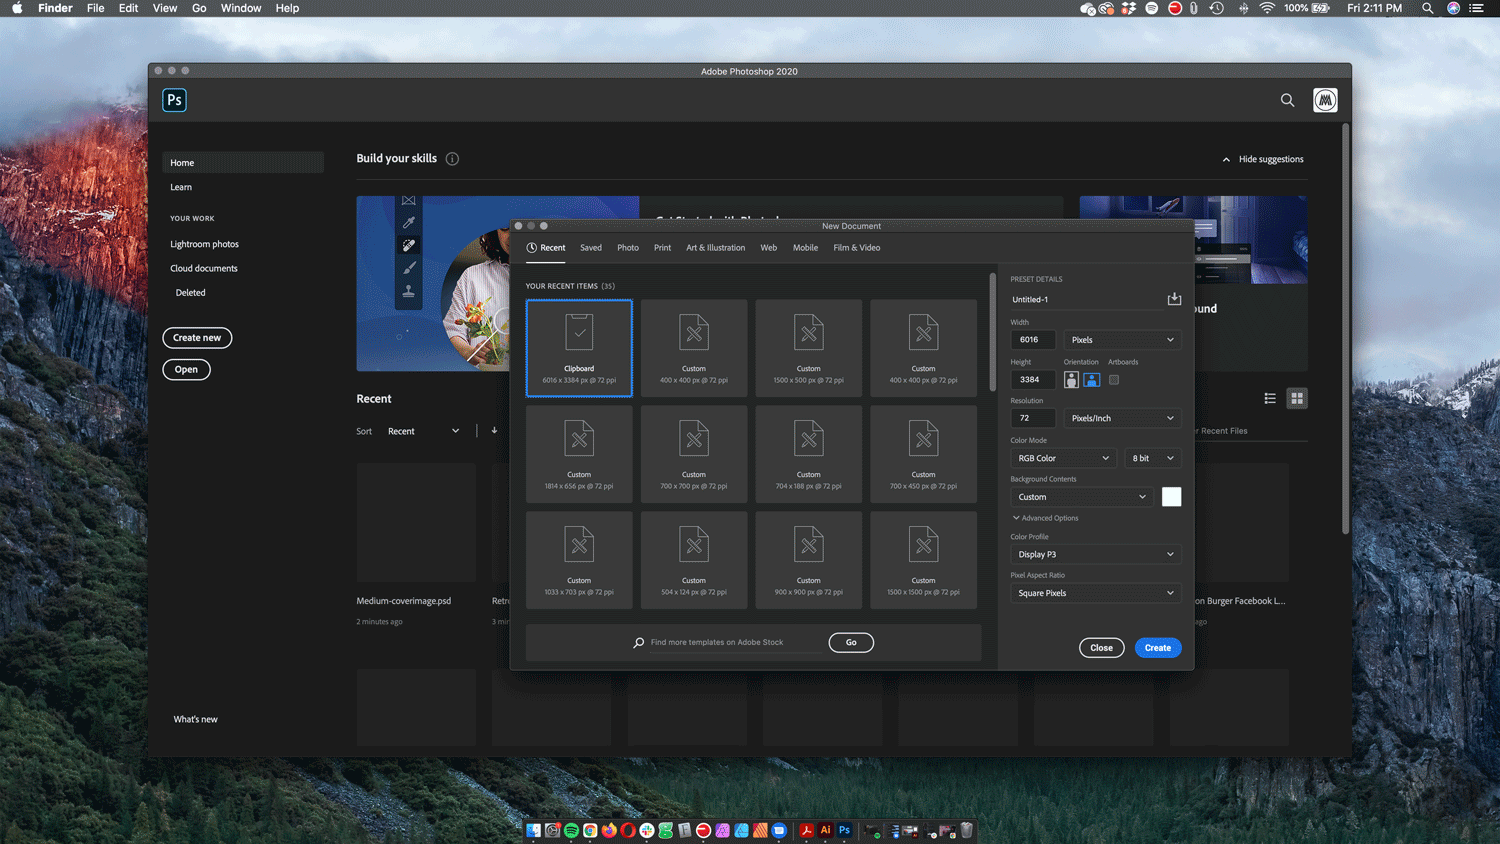Viewport: 1500px width, 844px height.
Task: Open search in Photoshop home window
Action: [x=1287, y=100]
